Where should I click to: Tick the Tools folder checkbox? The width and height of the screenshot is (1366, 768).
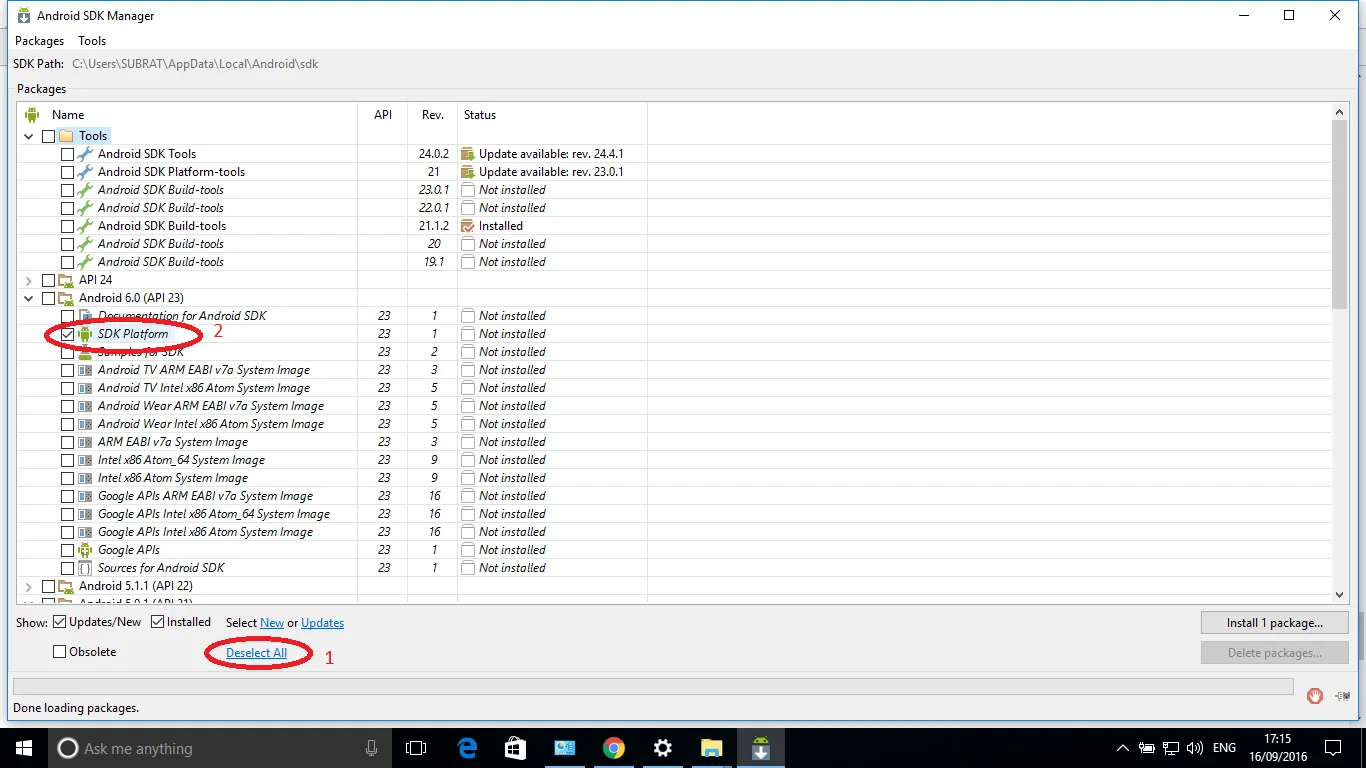click(x=48, y=136)
